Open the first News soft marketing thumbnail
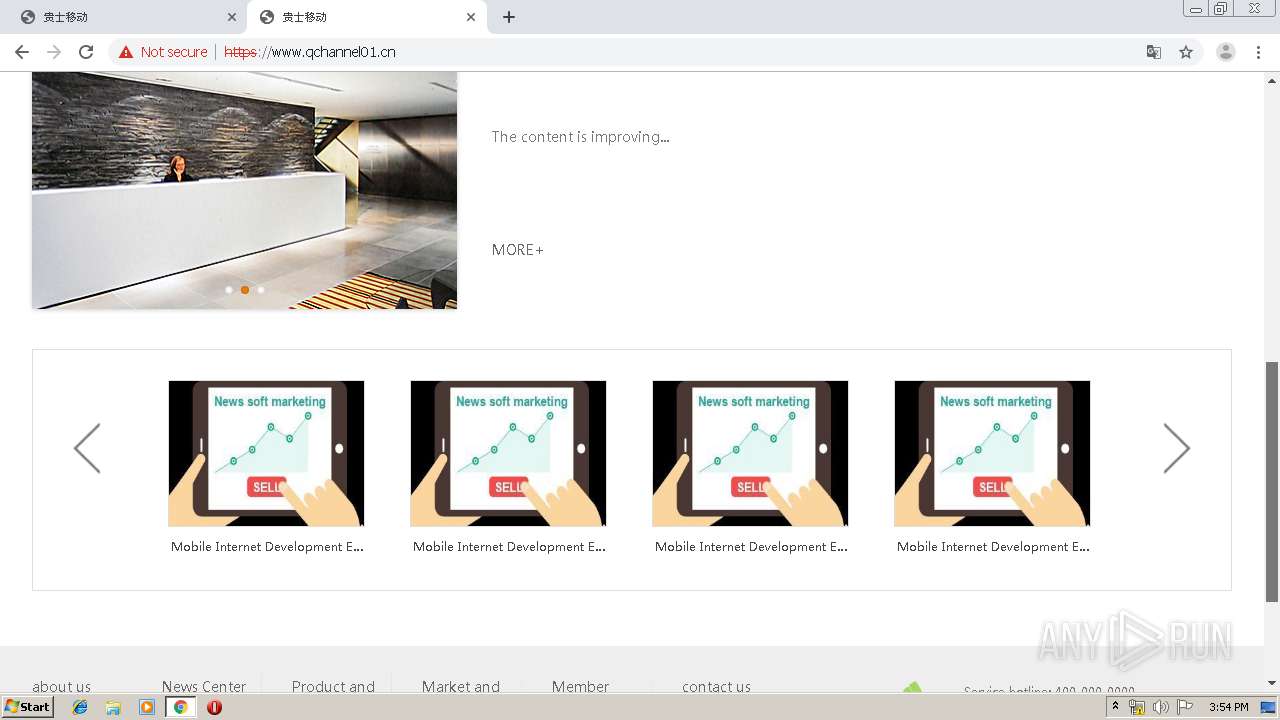This screenshot has height=720, width=1280. pyautogui.click(x=266, y=453)
